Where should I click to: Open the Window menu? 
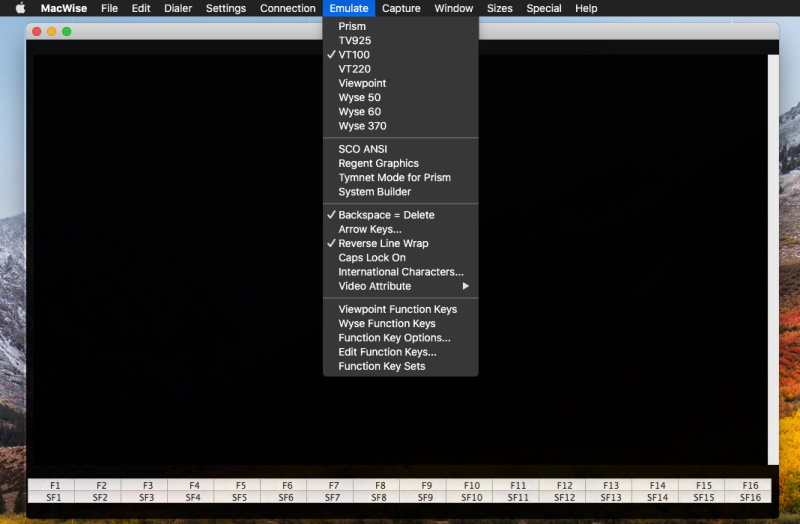454,8
